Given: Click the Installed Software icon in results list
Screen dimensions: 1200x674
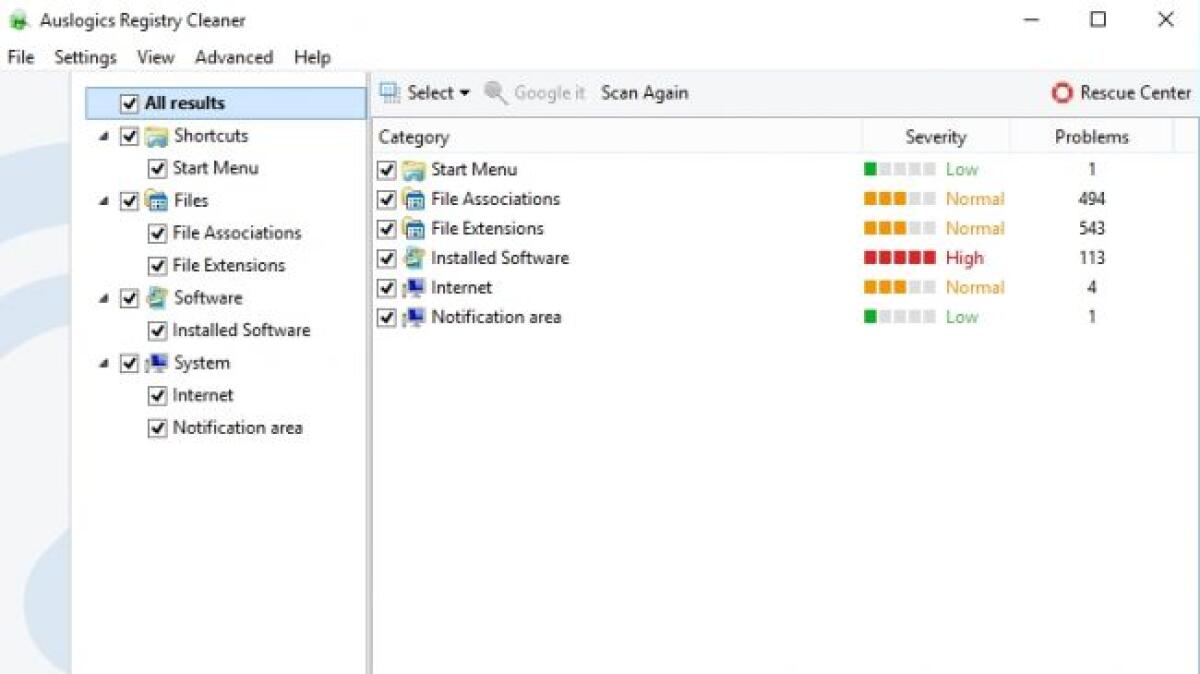Looking at the screenshot, I should click(412, 257).
